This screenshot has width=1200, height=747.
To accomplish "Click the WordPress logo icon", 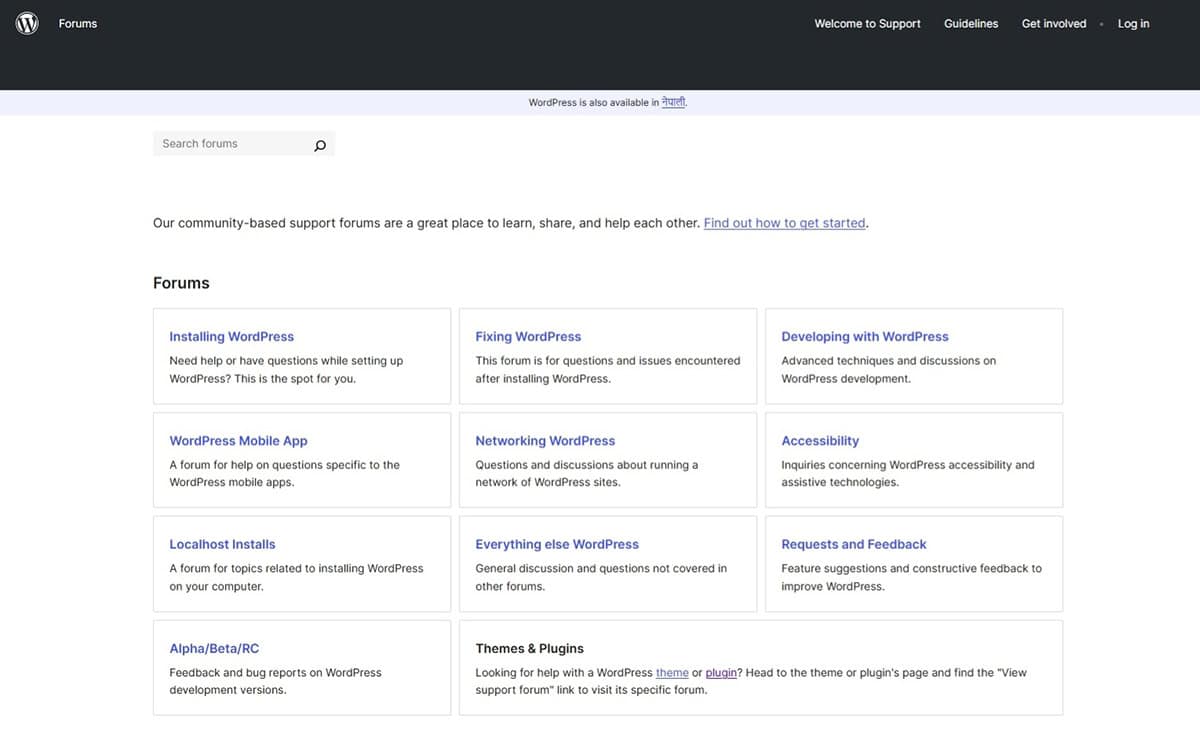I will tap(27, 23).
